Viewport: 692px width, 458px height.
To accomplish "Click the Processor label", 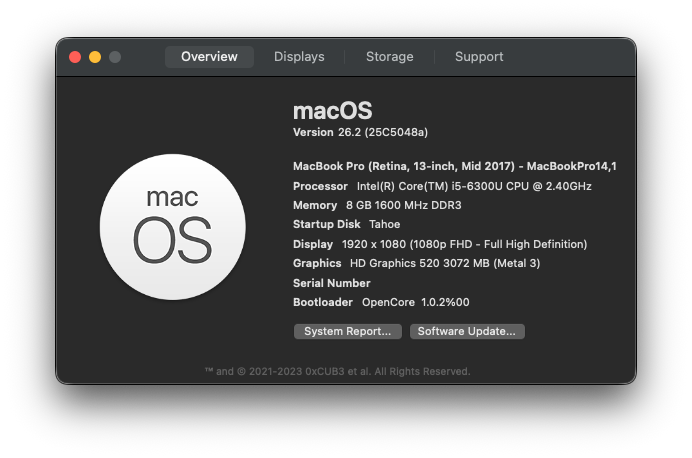I will (x=320, y=186).
